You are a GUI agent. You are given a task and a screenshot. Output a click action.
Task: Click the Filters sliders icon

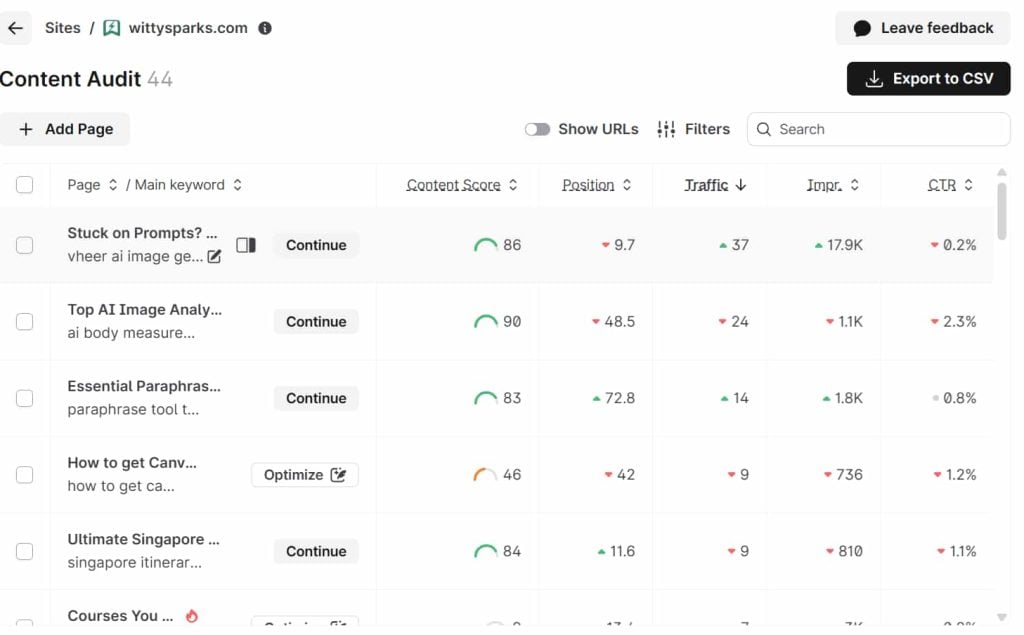[x=666, y=129]
